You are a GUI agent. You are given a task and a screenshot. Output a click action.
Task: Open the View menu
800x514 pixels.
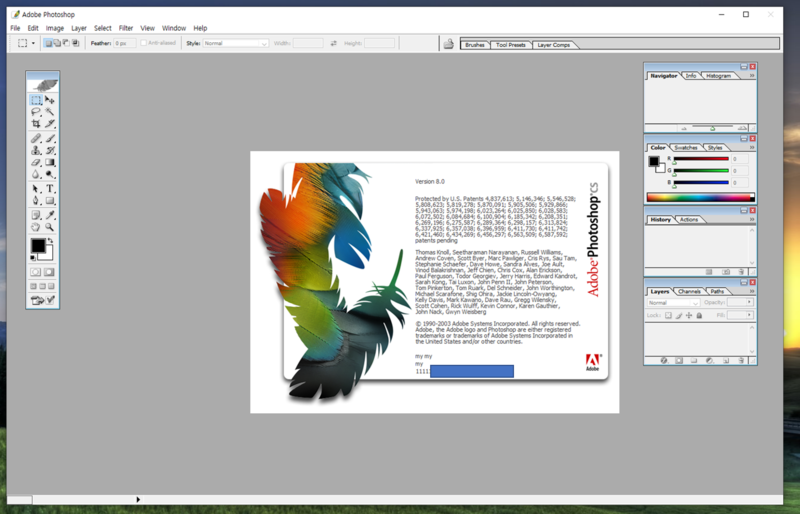(147, 28)
